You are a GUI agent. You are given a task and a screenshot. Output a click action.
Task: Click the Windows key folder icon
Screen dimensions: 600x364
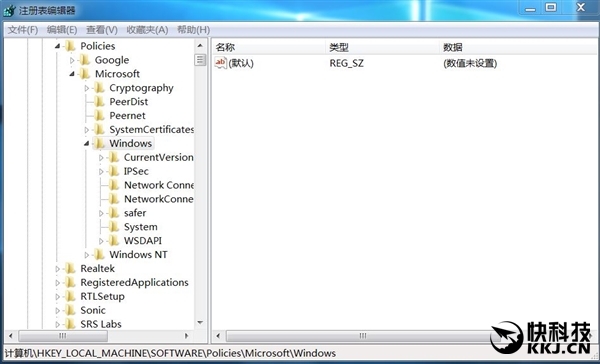point(99,143)
